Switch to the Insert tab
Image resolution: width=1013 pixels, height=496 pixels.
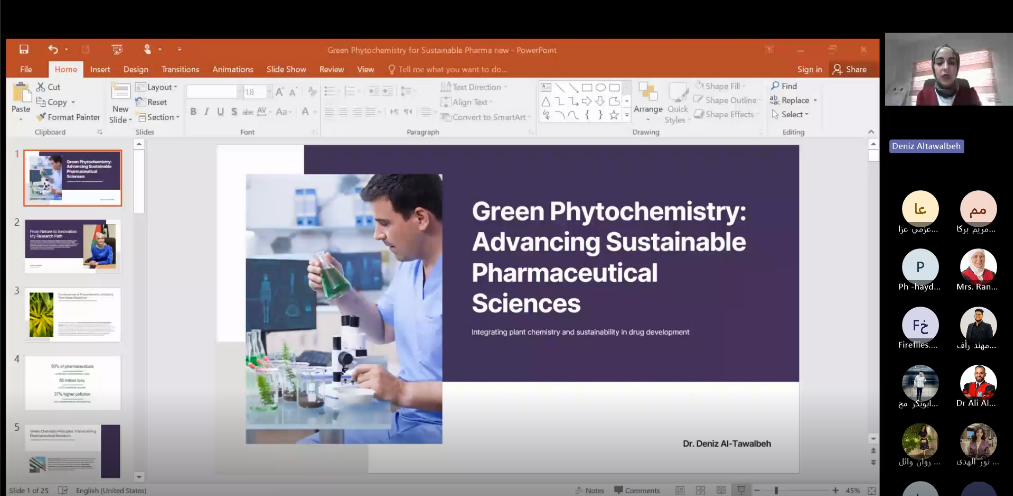pyautogui.click(x=100, y=69)
